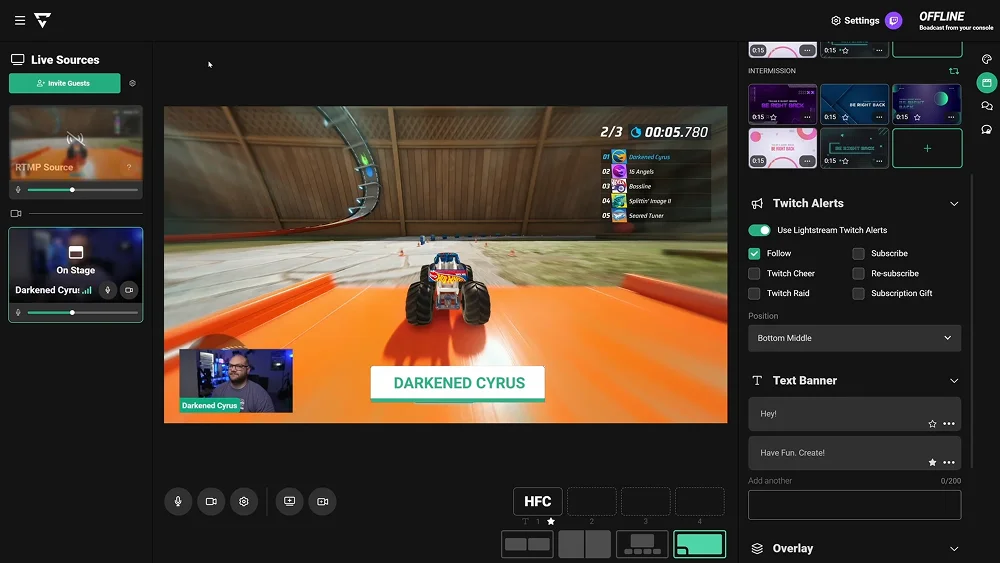Open the Position dropdown set to Bottom Middle
Screen dimensions: 1000x563
[x=854, y=338]
